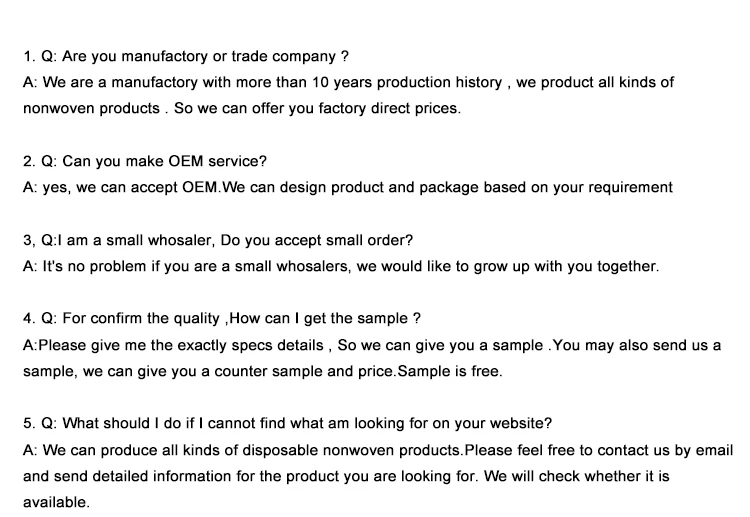Select the question "Can you make OEM service?"
This screenshot has height=517, width=750.
pyautogui.click(x=144, y=160)
